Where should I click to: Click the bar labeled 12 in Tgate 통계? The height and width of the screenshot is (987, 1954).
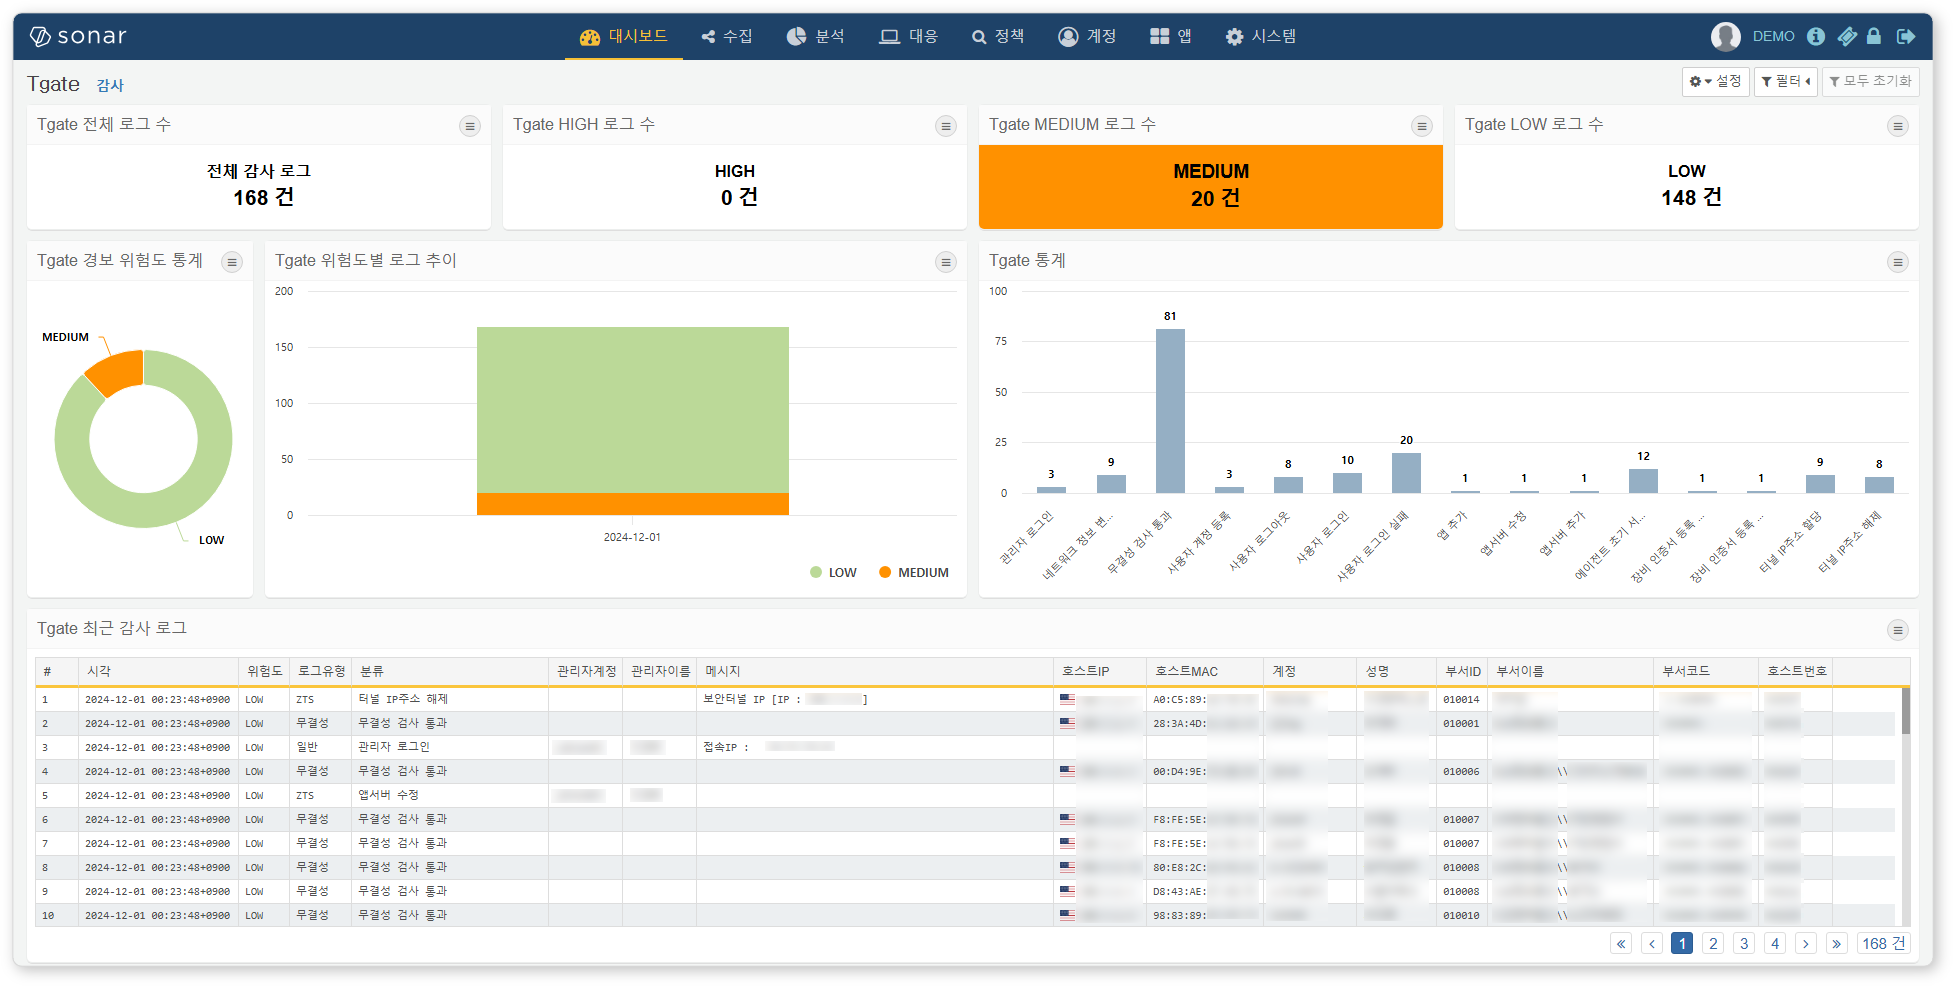[1643, 481]
